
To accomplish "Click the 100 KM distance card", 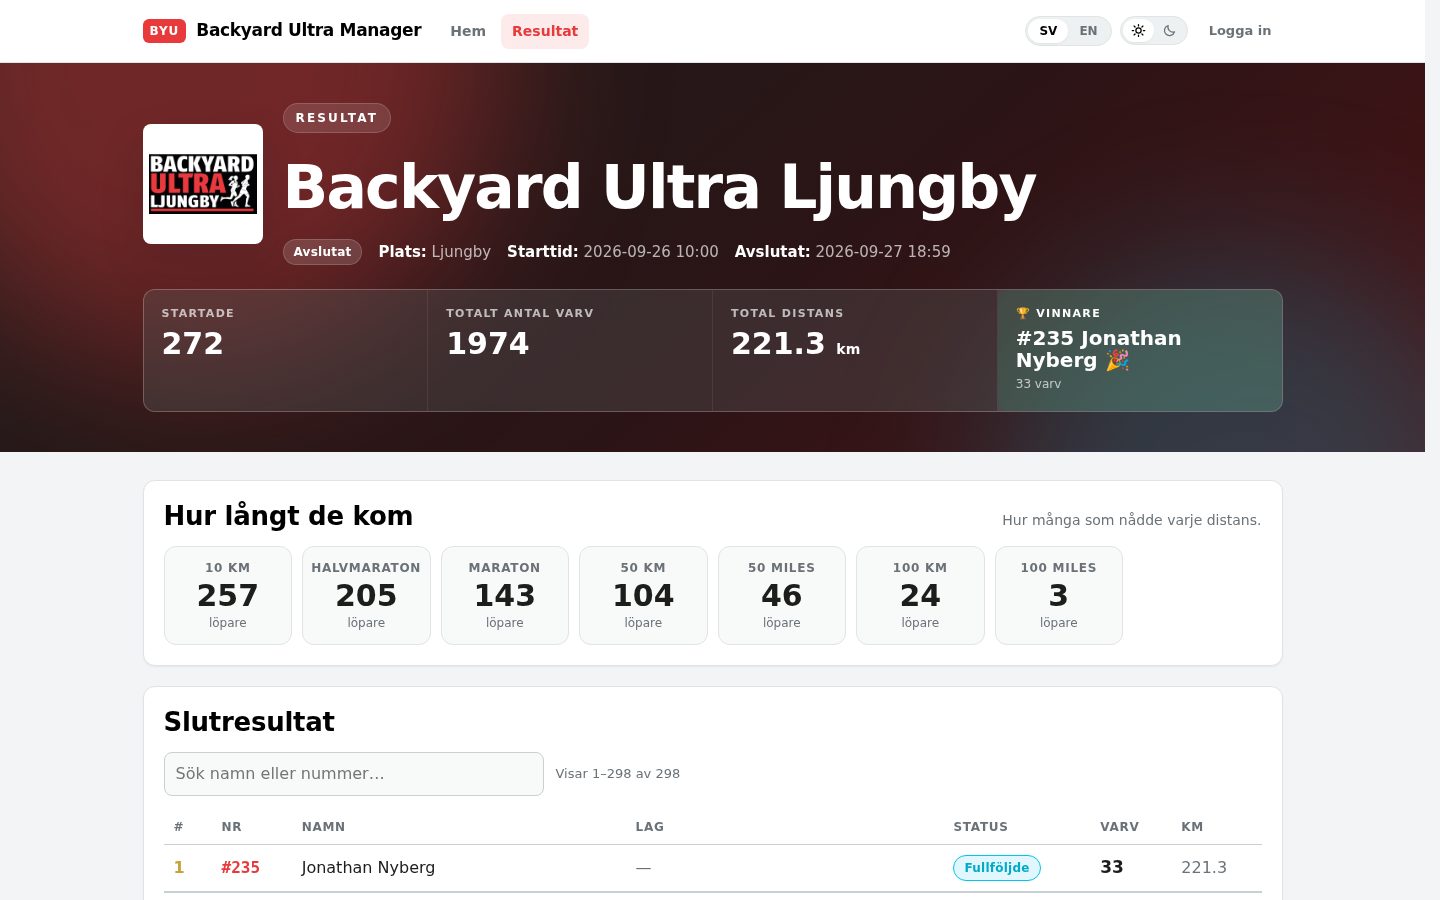I will click(x=920, y=595).
